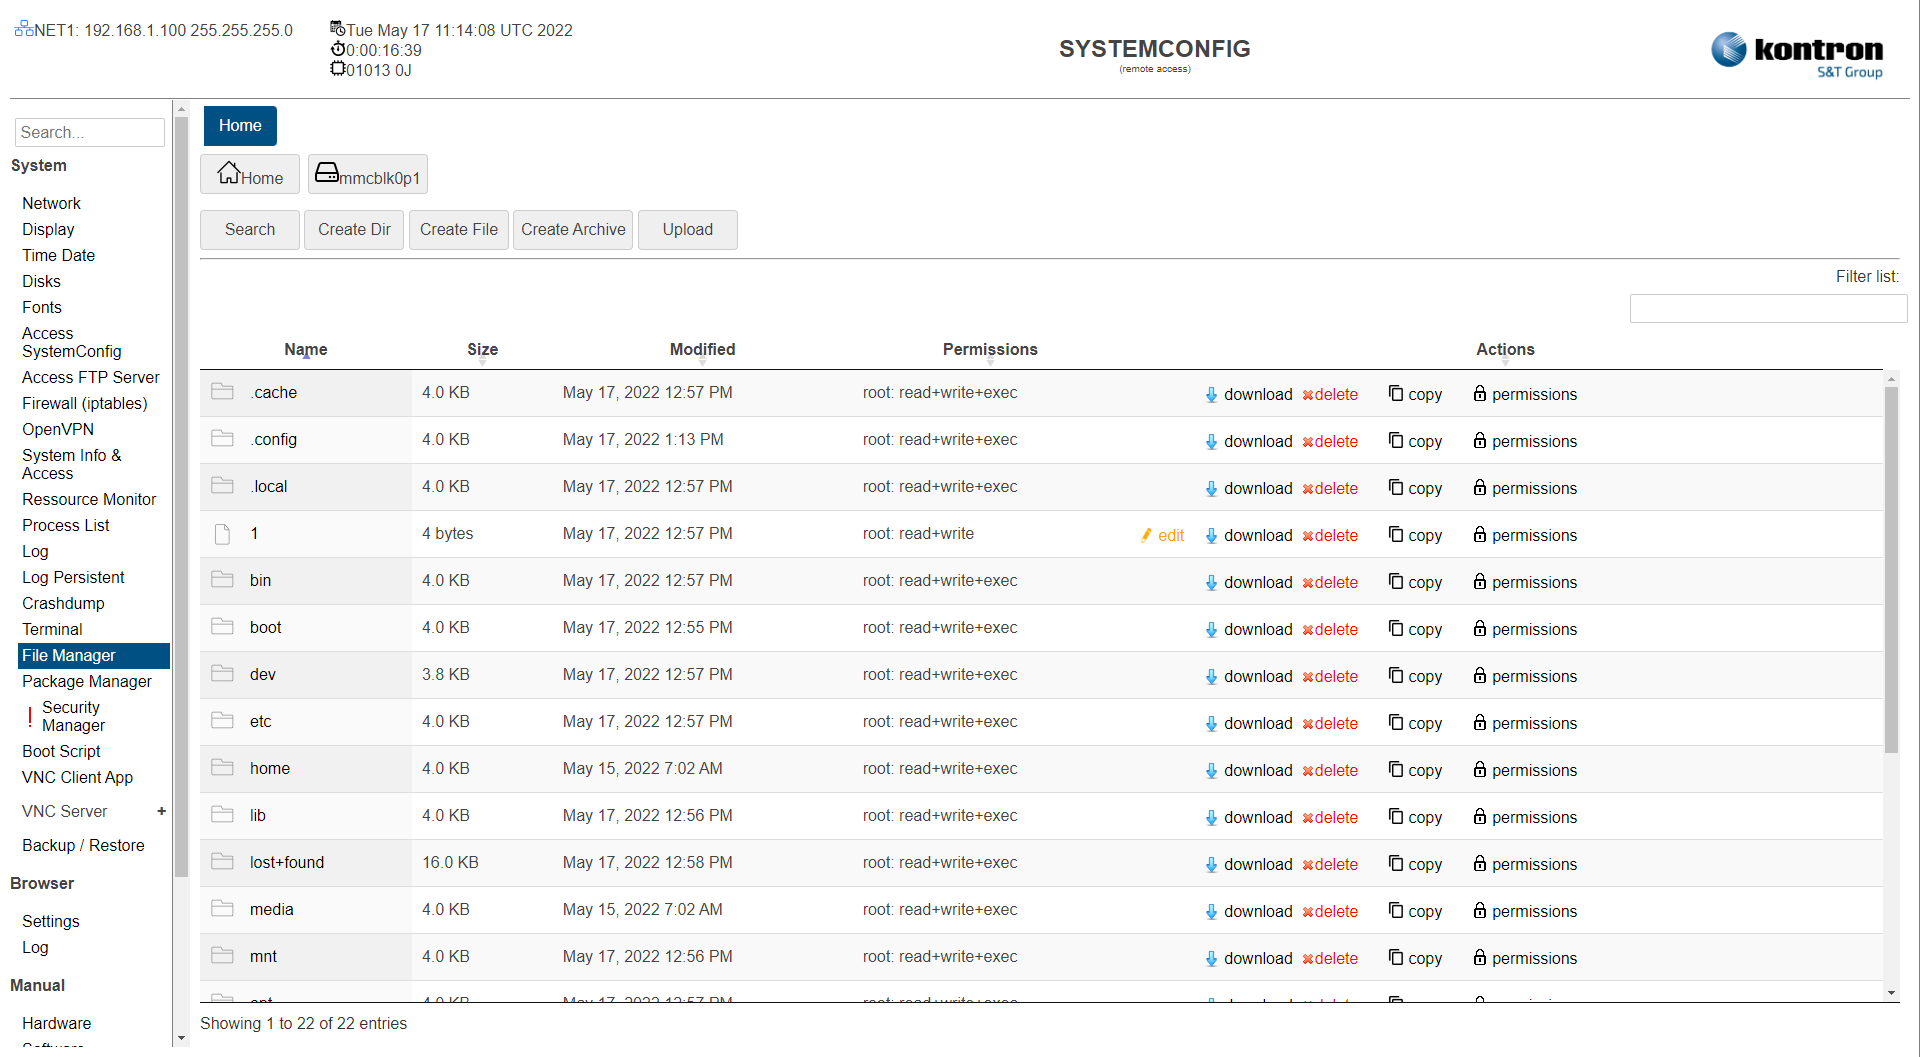
Task: Delete the lost+found folder
Action: point(1330,864)
